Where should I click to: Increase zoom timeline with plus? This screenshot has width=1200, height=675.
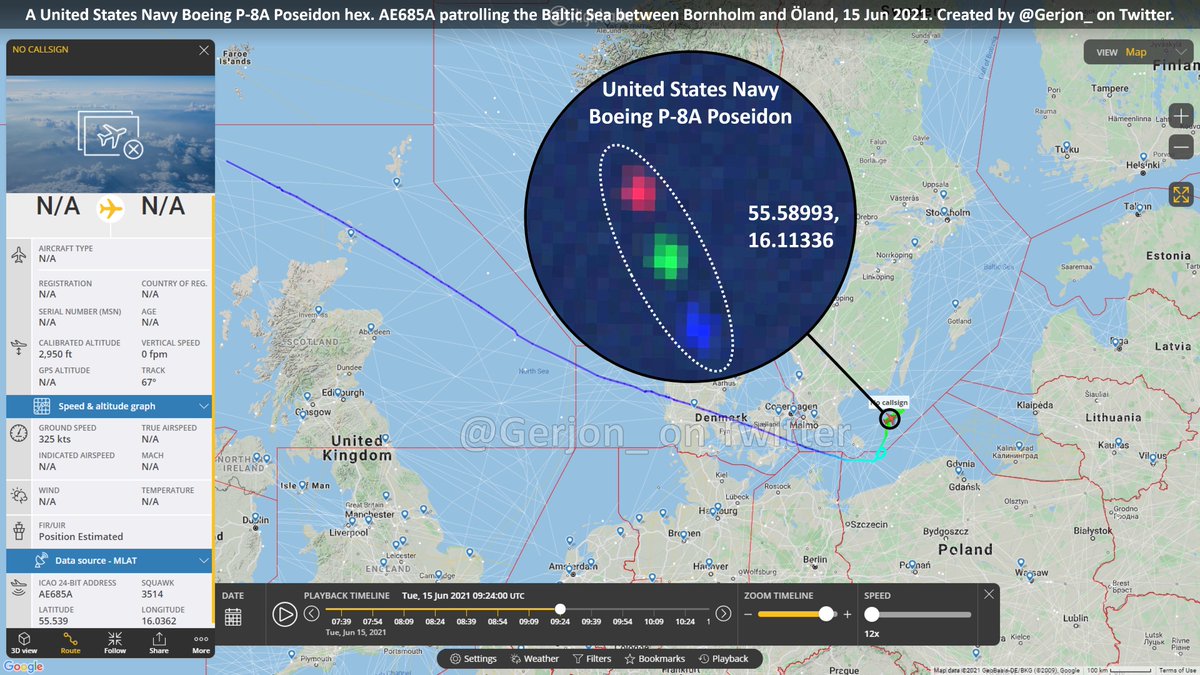848,614
